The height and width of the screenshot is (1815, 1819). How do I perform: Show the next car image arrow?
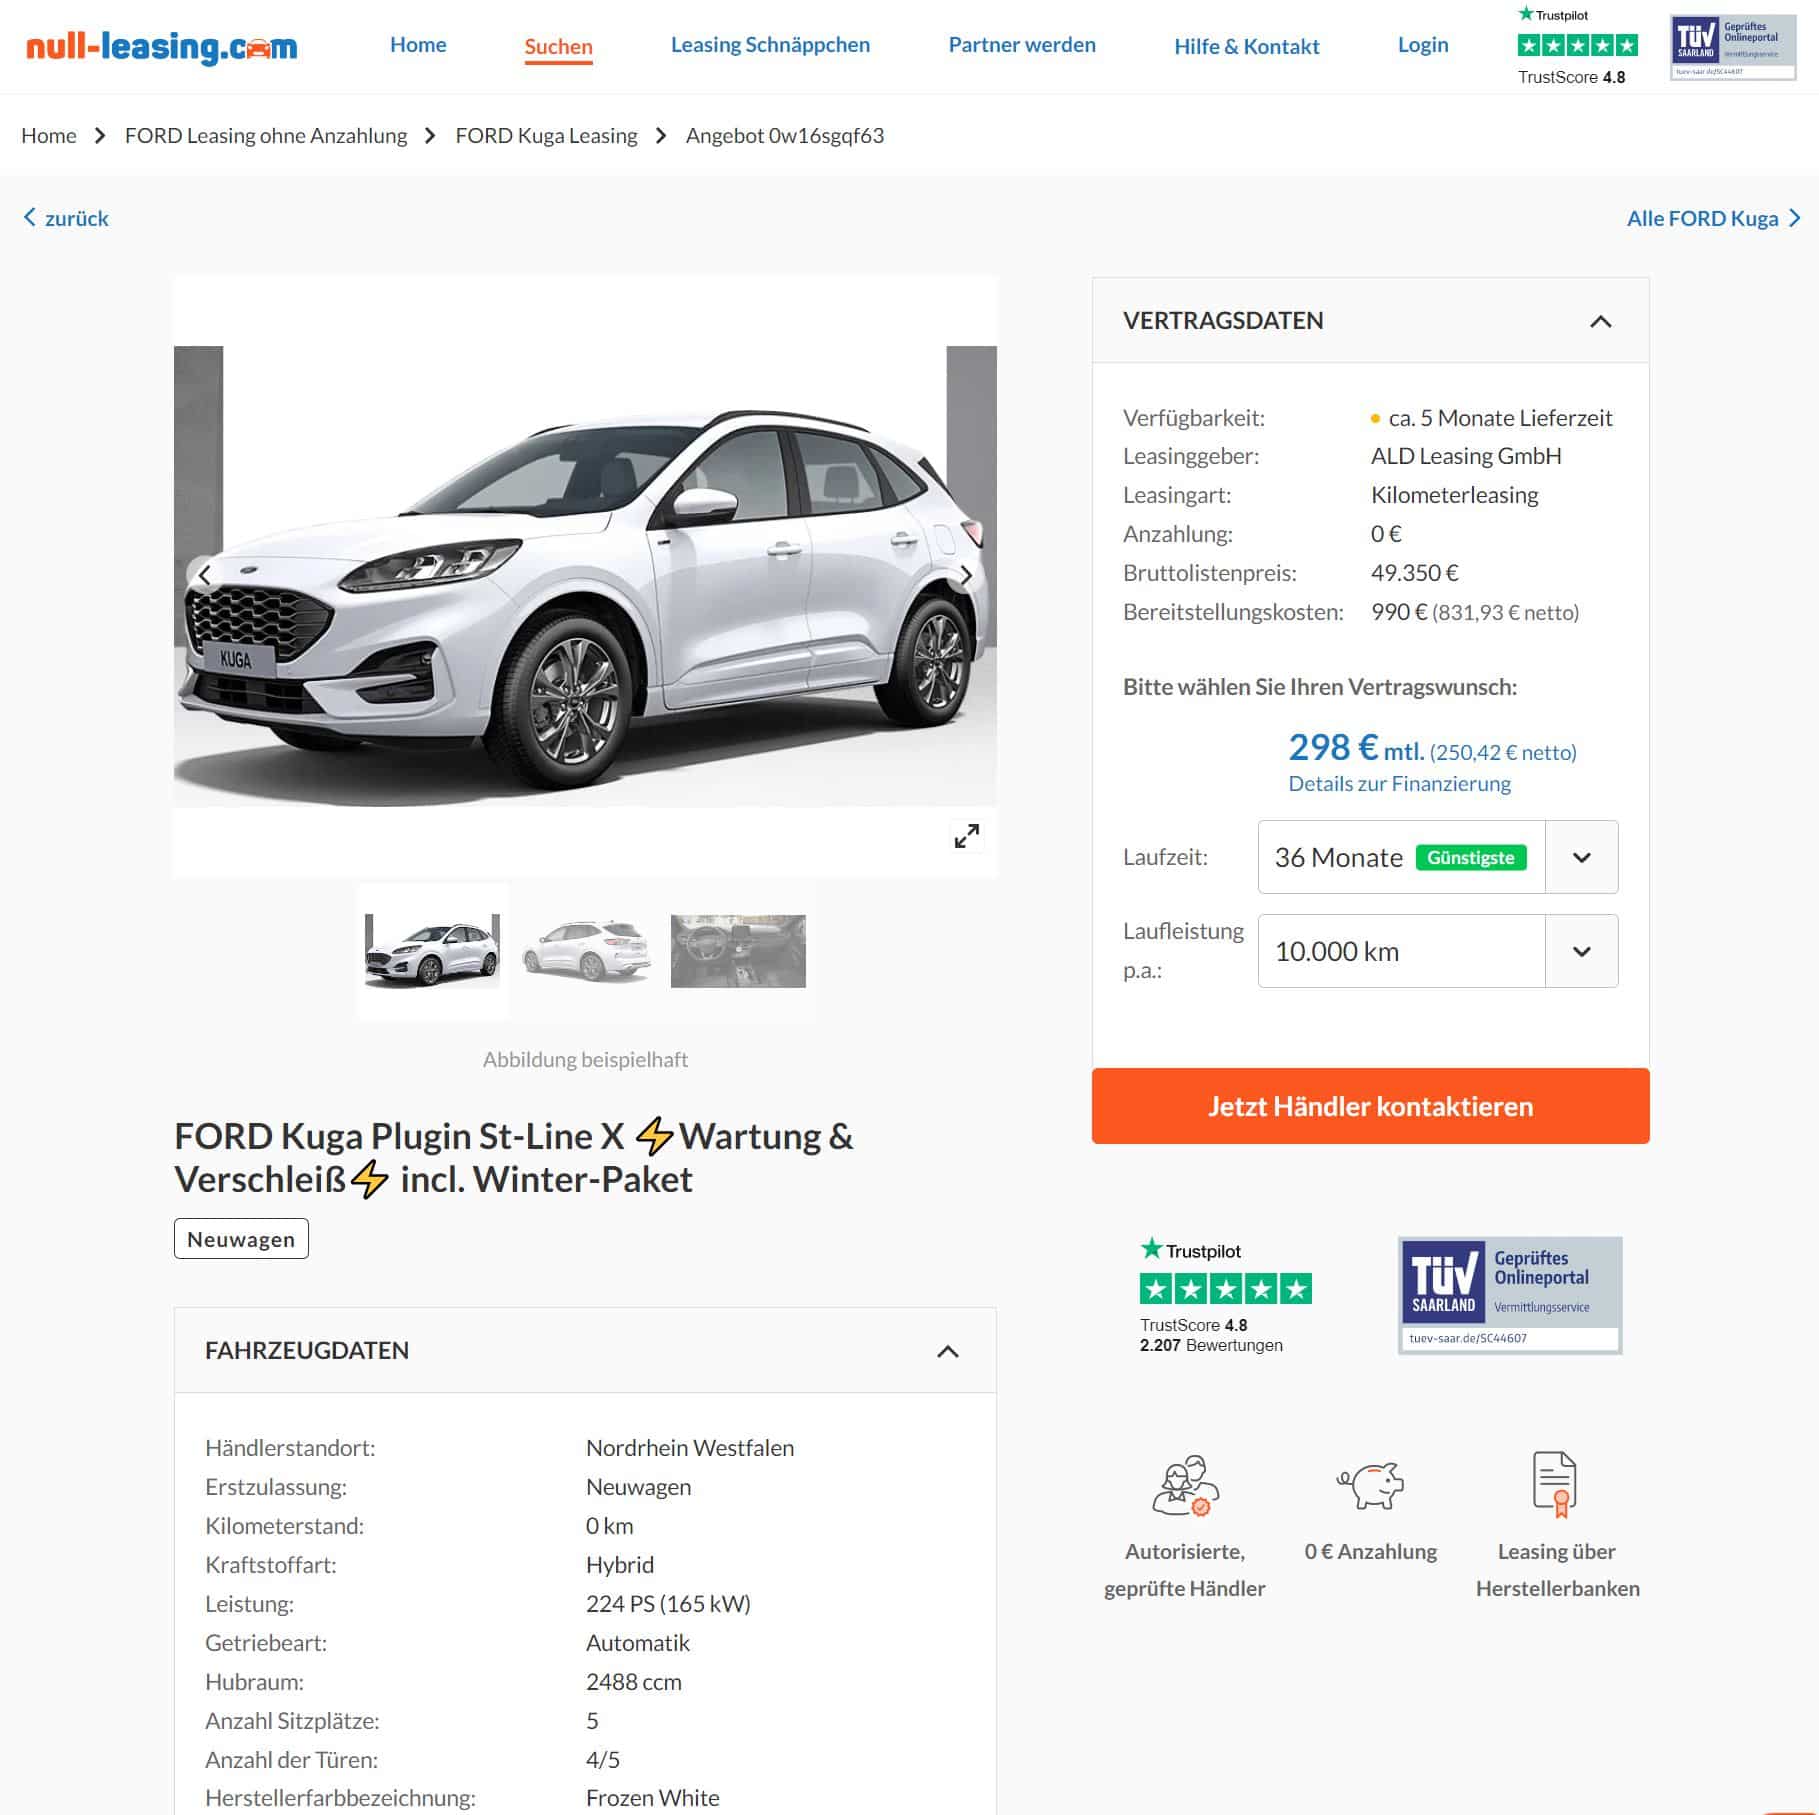pos(966,575)
